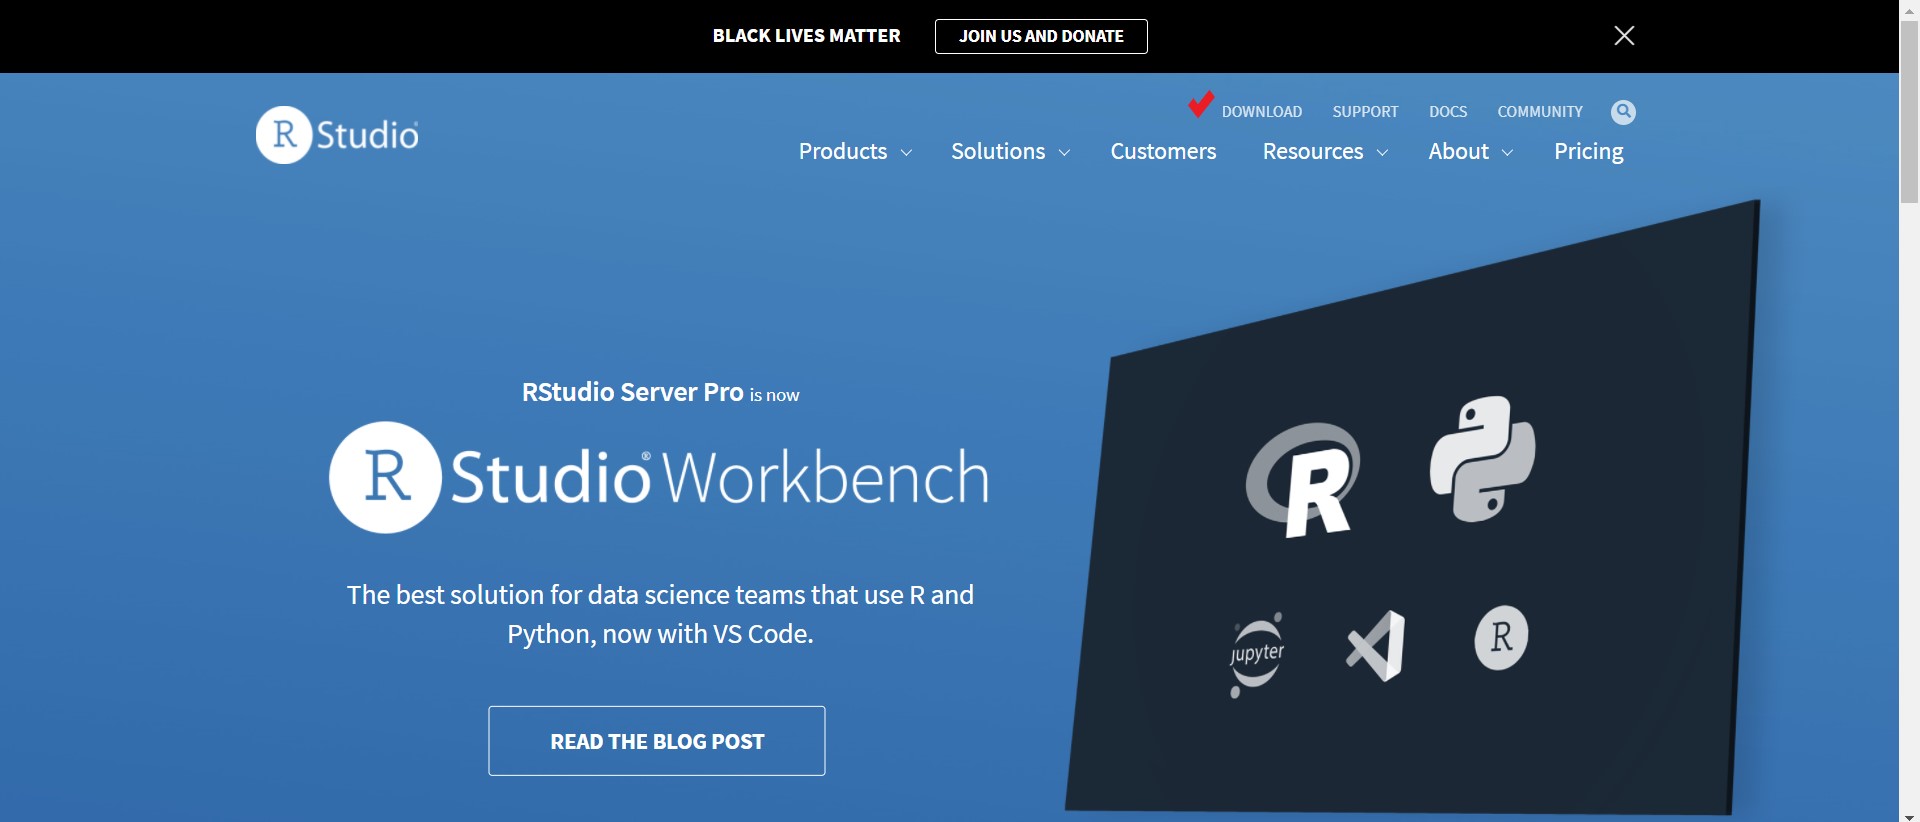Screen dimensions: 1920x822
Task: Click the page scrollbar thumb
Action: 1909,112
